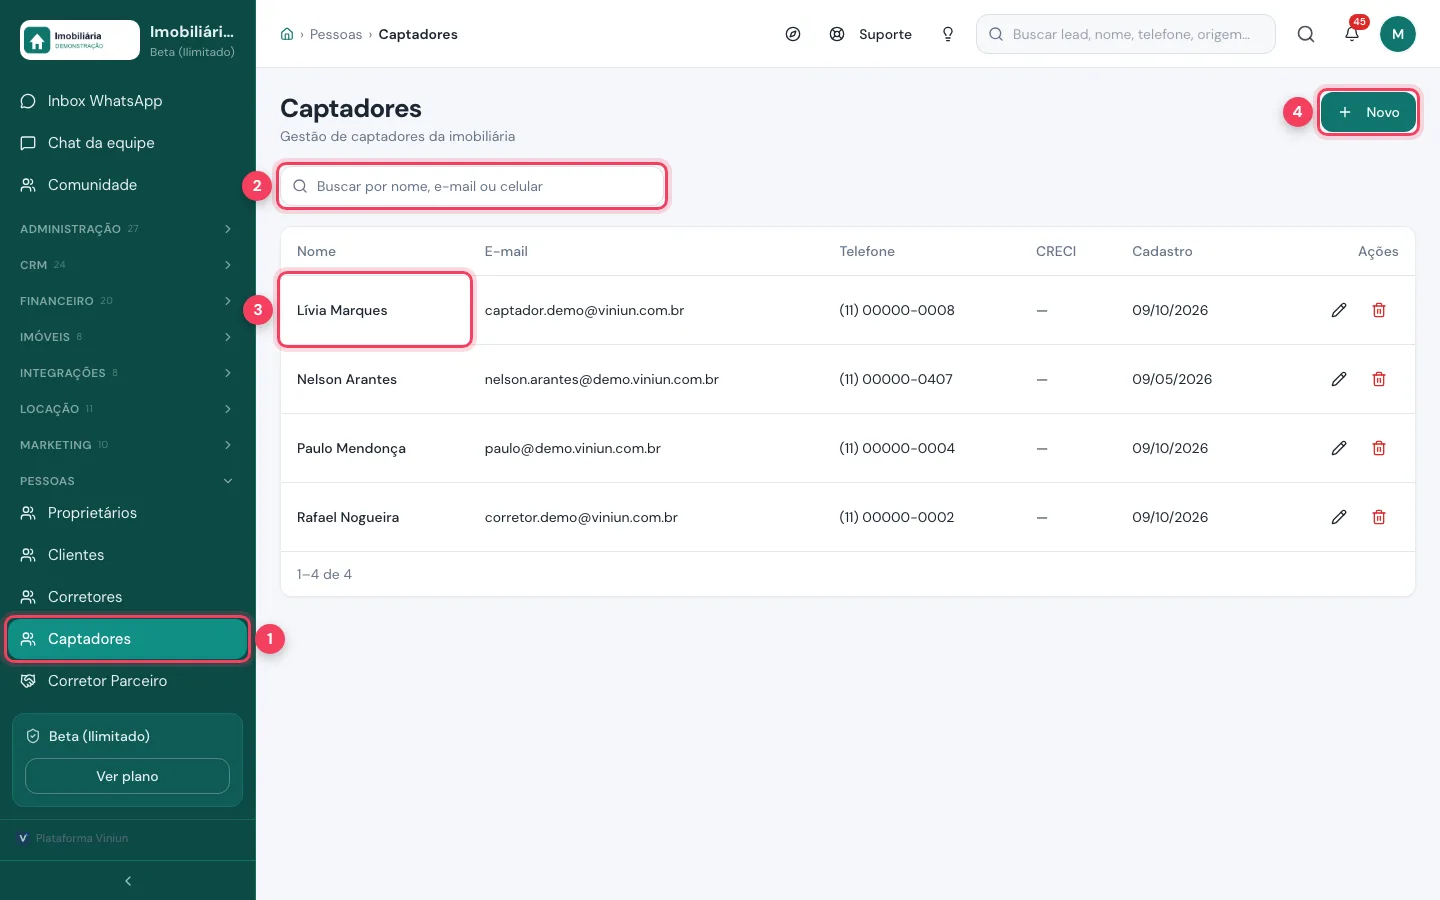Viewport: 1440px width, 900px height.
Task: Click the CRECI column header
Action: tap(1056, 251)
